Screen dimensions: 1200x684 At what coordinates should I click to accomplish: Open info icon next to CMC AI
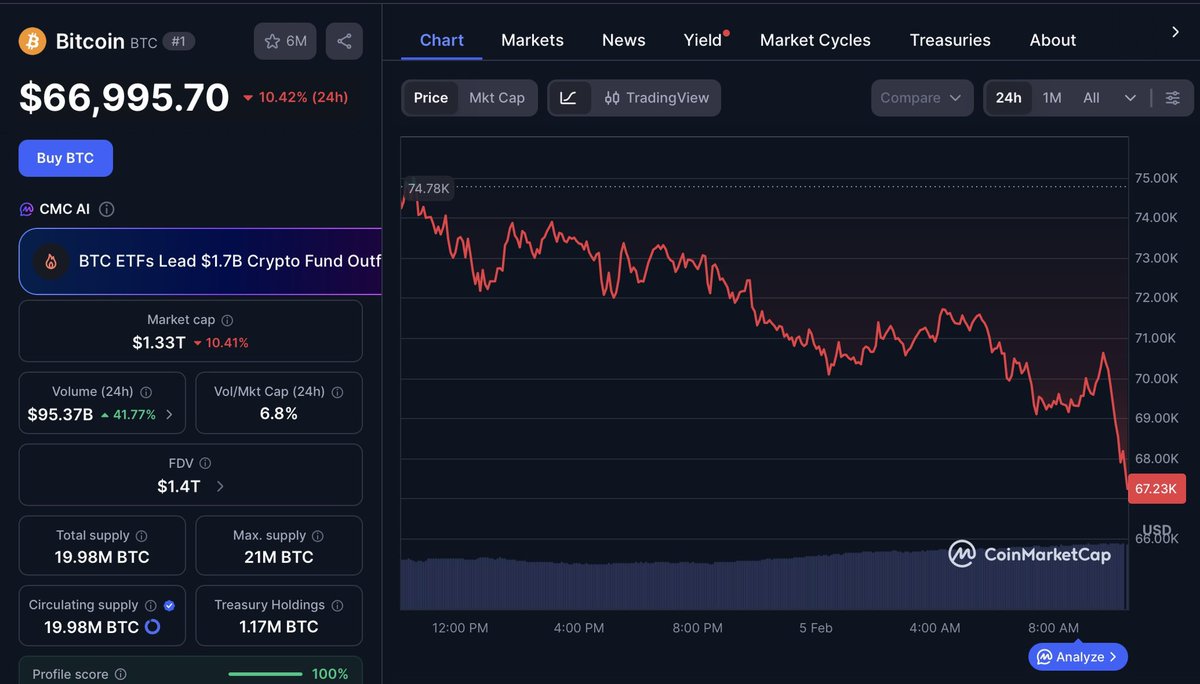point(107,209)
